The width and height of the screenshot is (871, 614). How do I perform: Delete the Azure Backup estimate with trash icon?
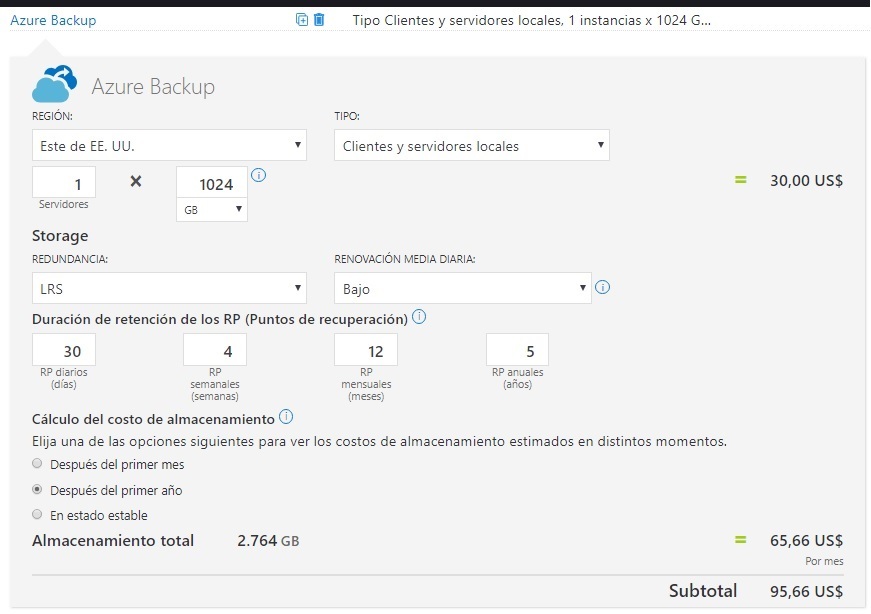319,19
